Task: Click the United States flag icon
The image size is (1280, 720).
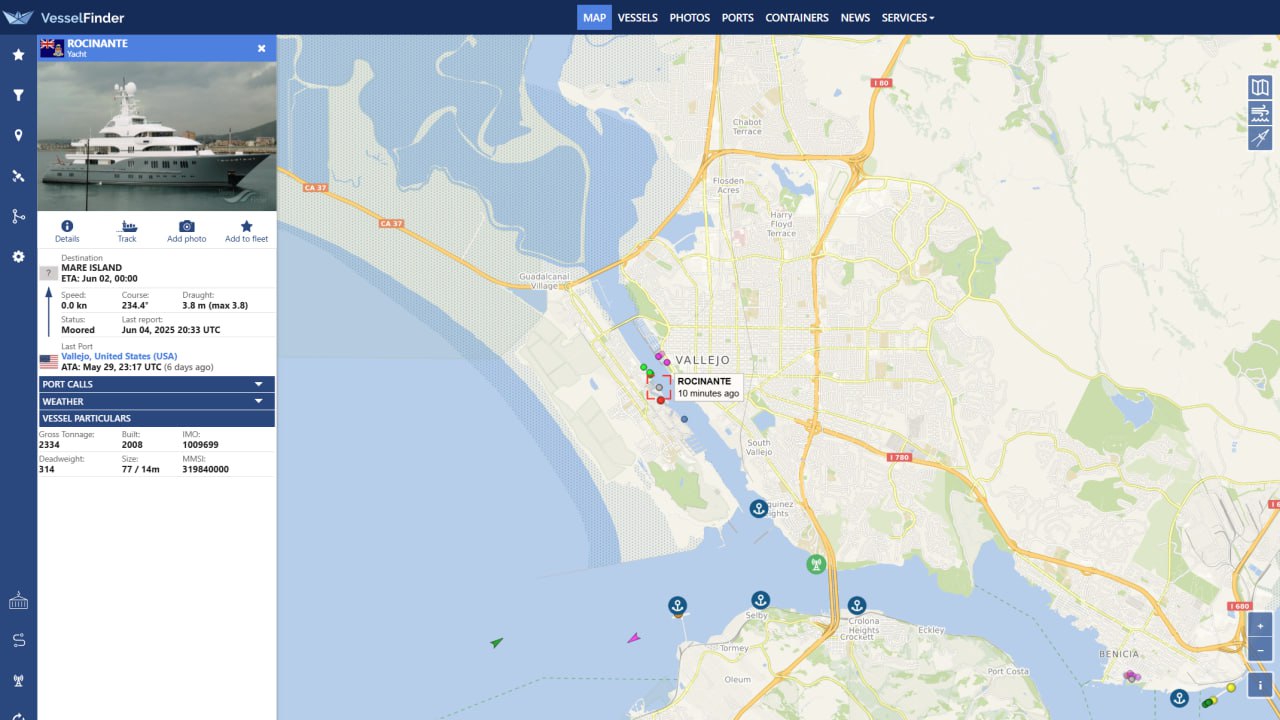Action: point(49,361)
